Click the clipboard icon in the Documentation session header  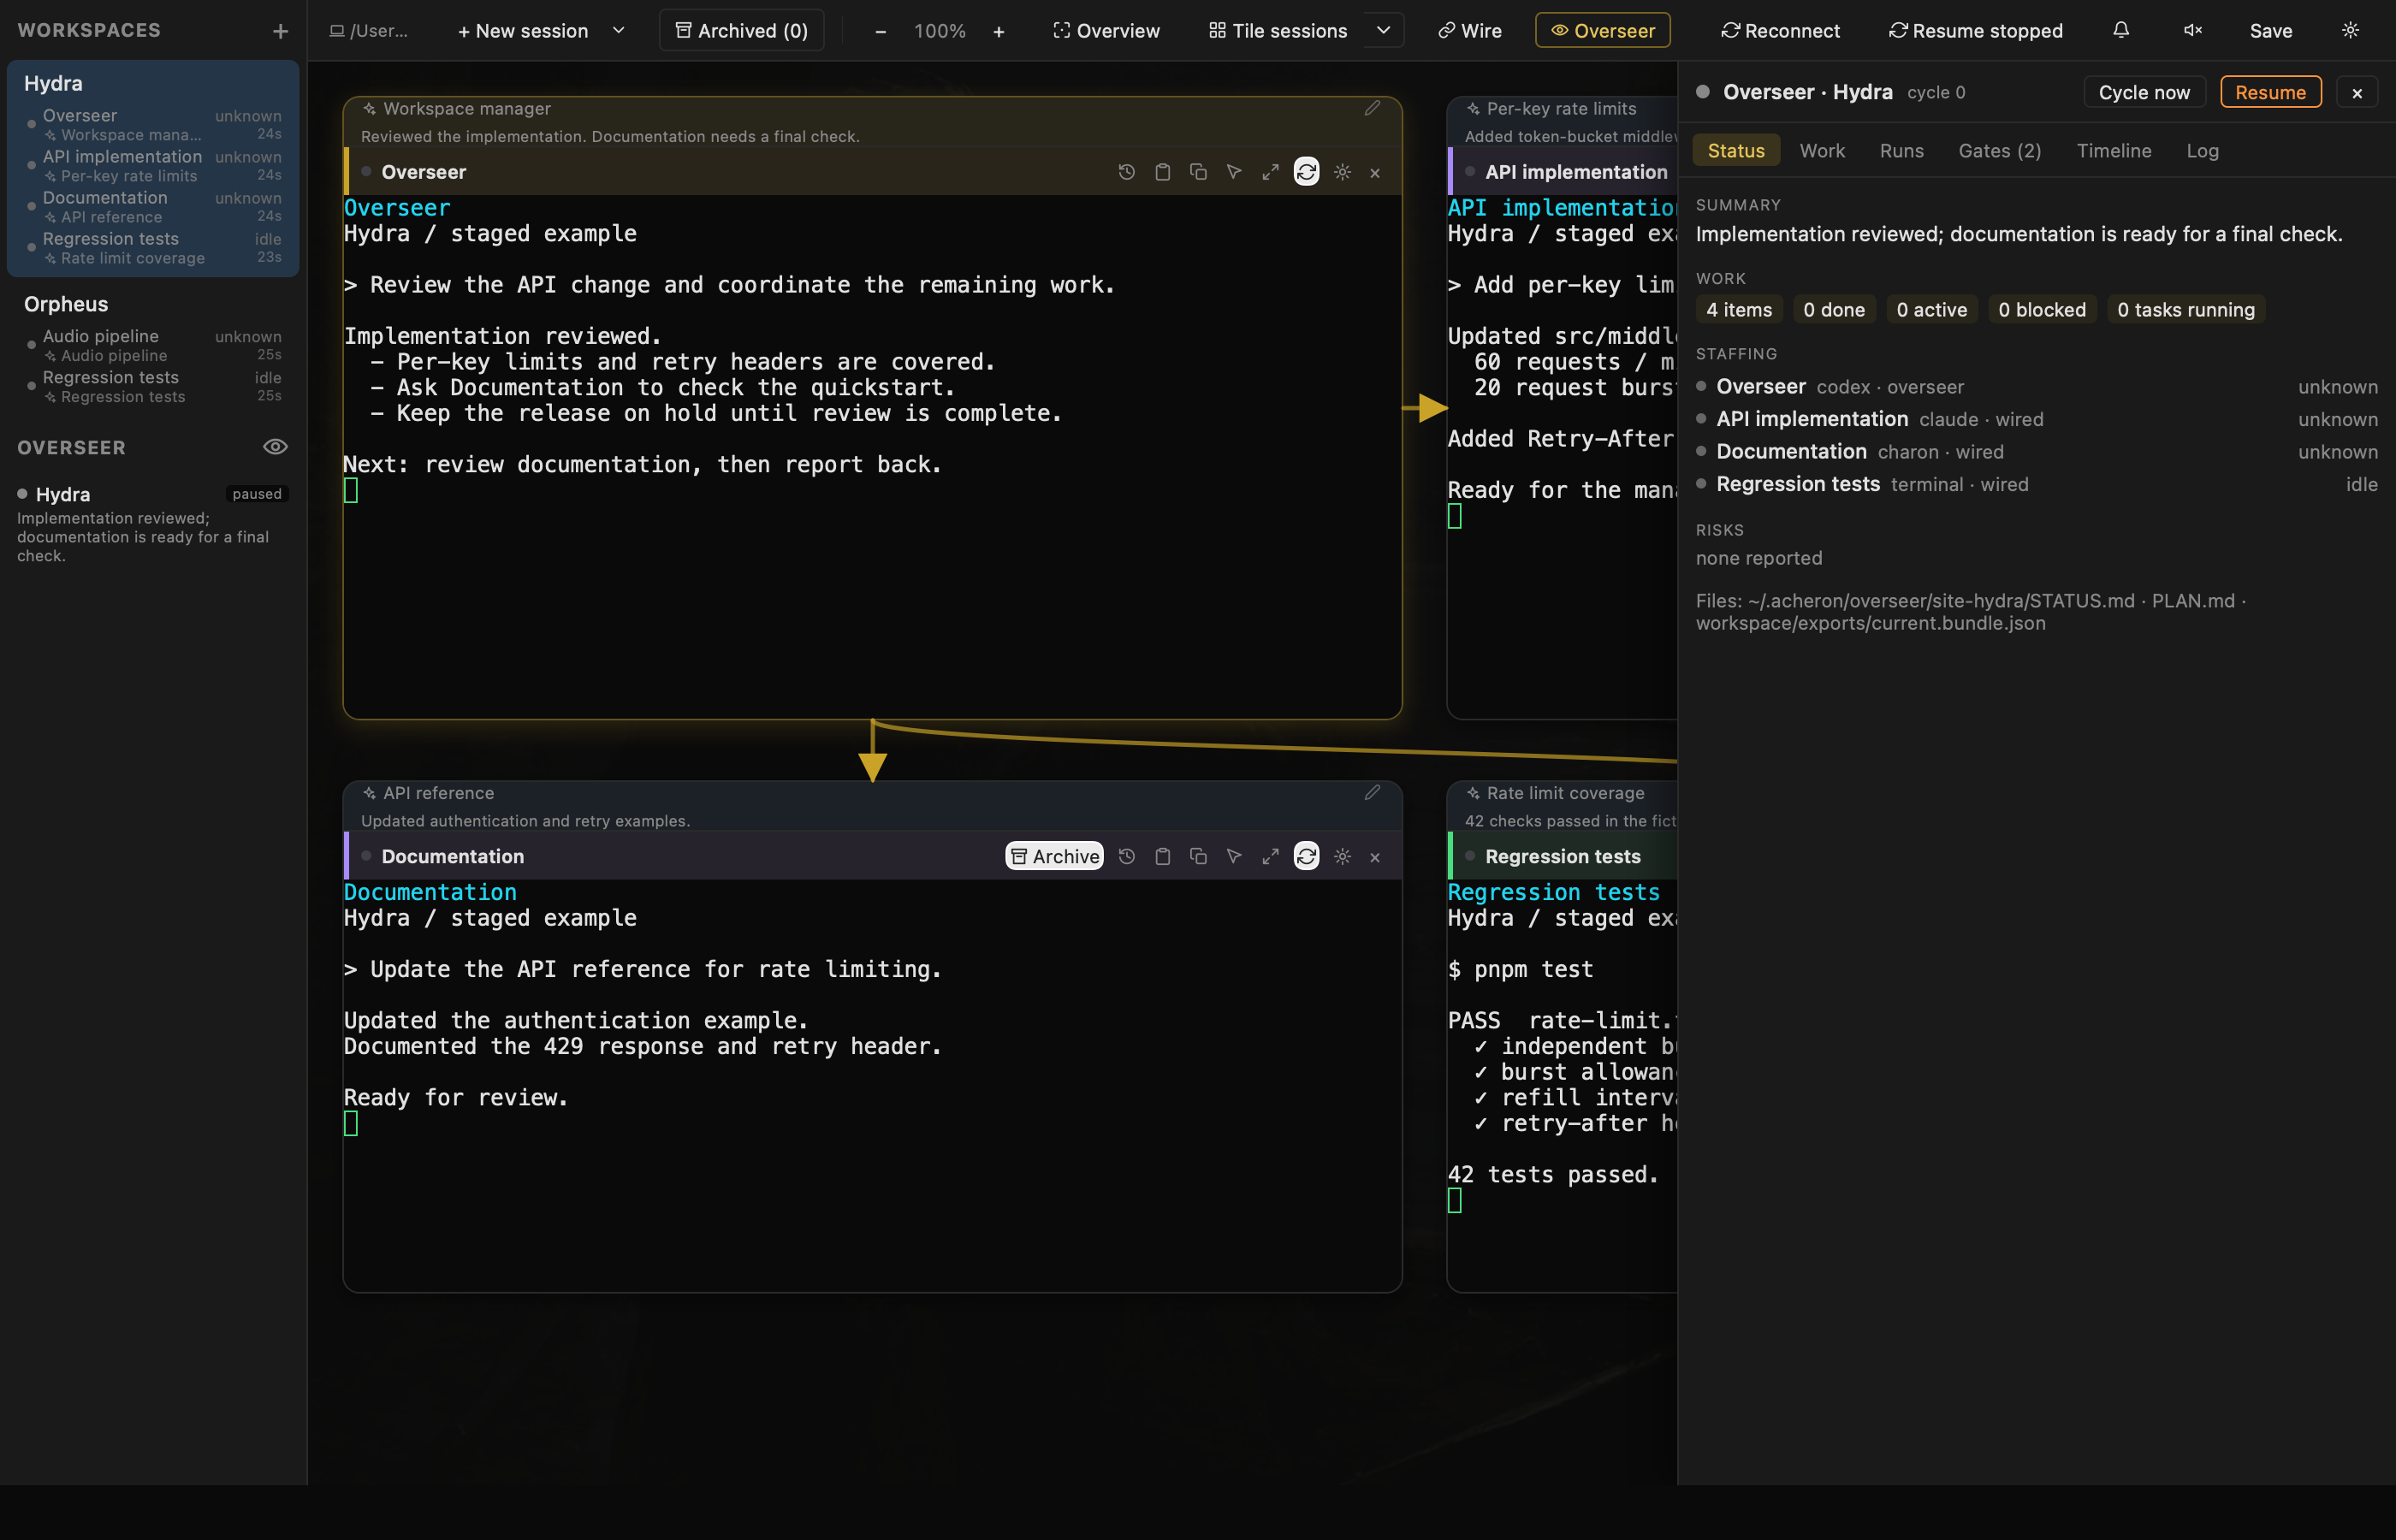tap(1162, 856)
